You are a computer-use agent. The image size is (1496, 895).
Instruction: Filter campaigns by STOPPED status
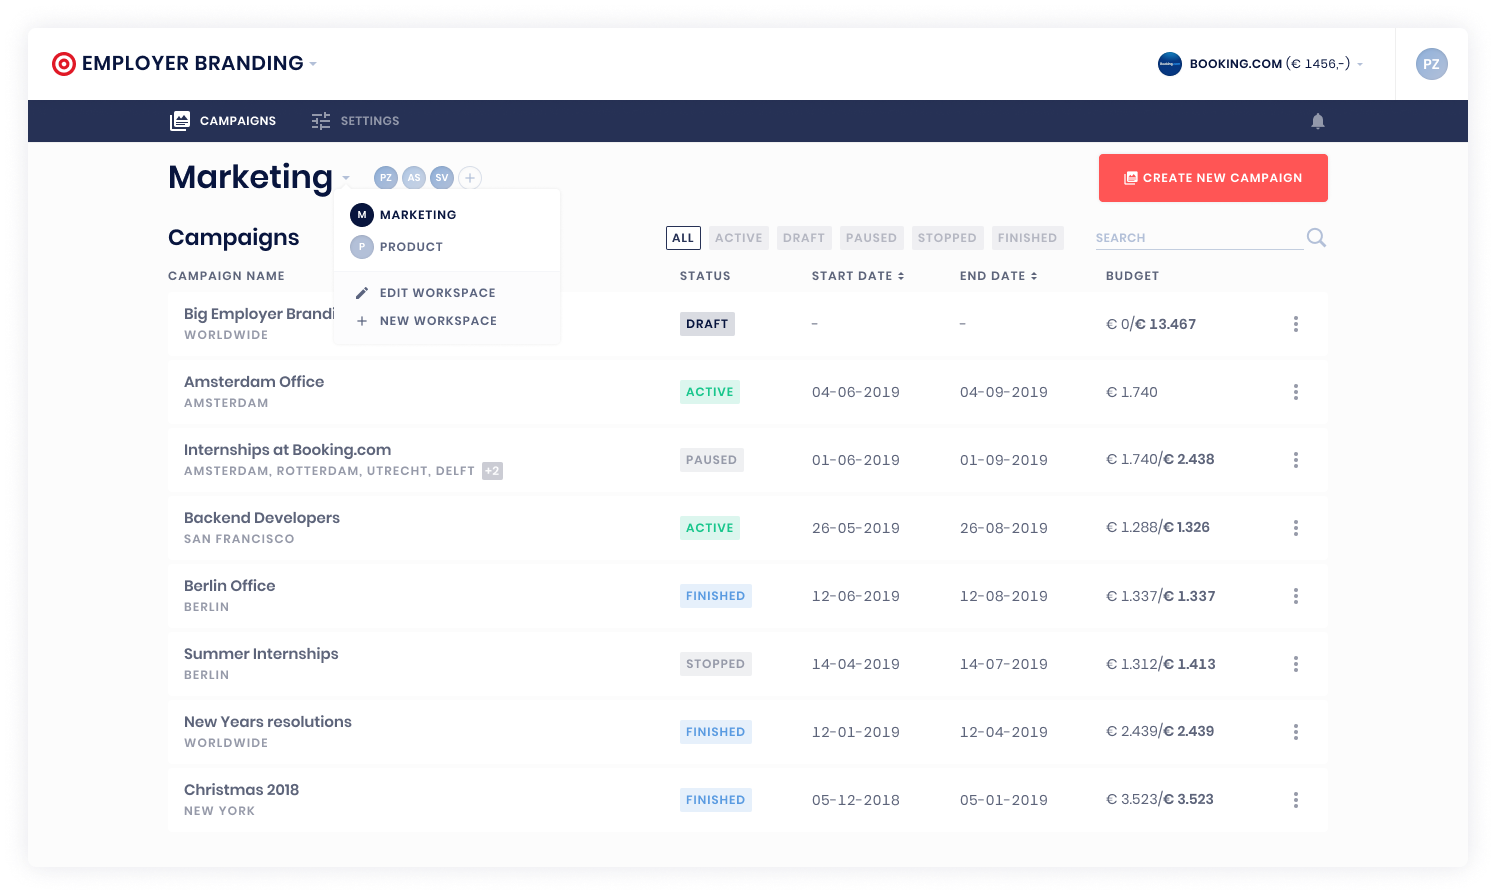click(947, 238)
